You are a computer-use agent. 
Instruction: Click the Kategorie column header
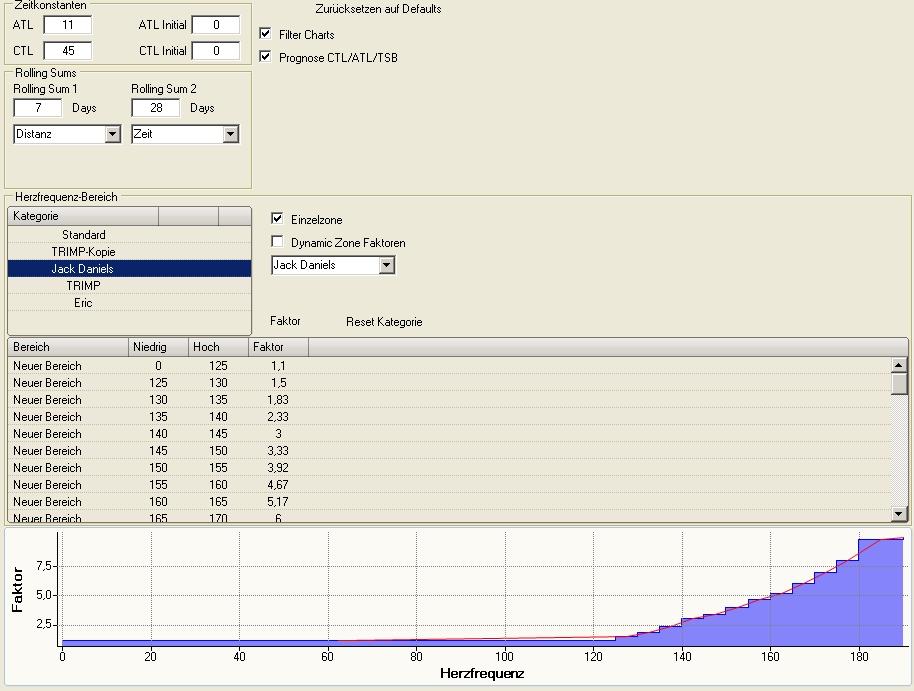83,216
